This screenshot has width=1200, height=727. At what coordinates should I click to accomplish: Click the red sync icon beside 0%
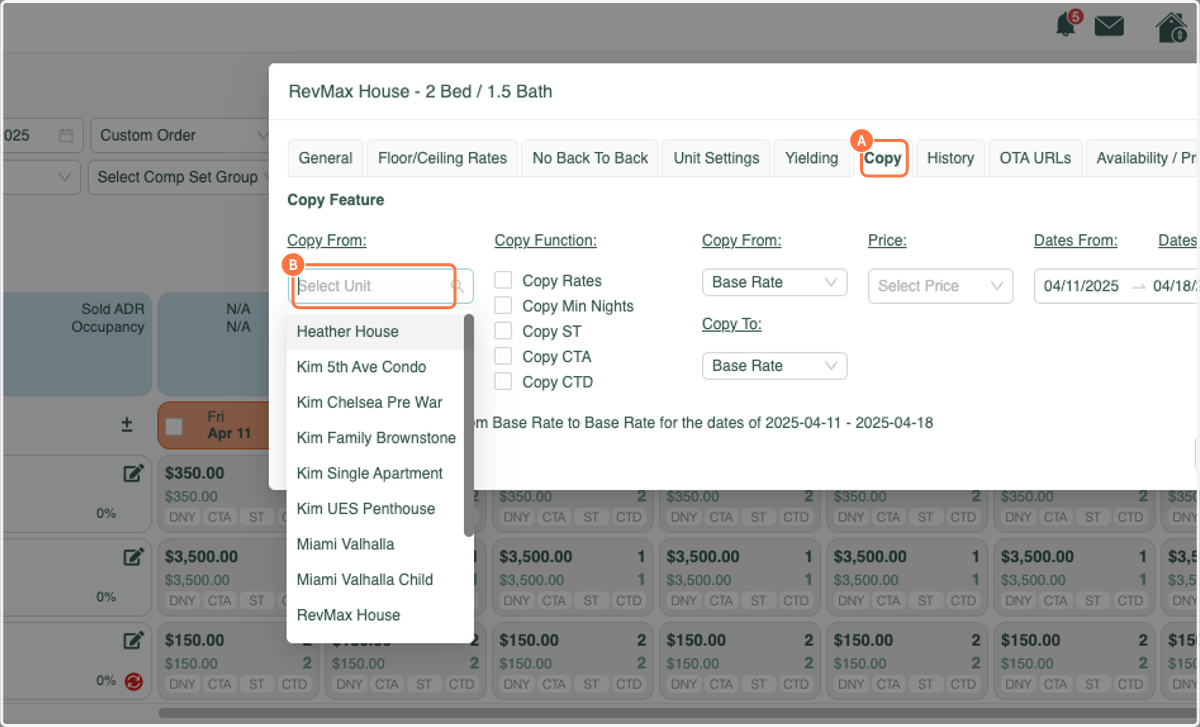pyautogui.click(x=132, y=681)
